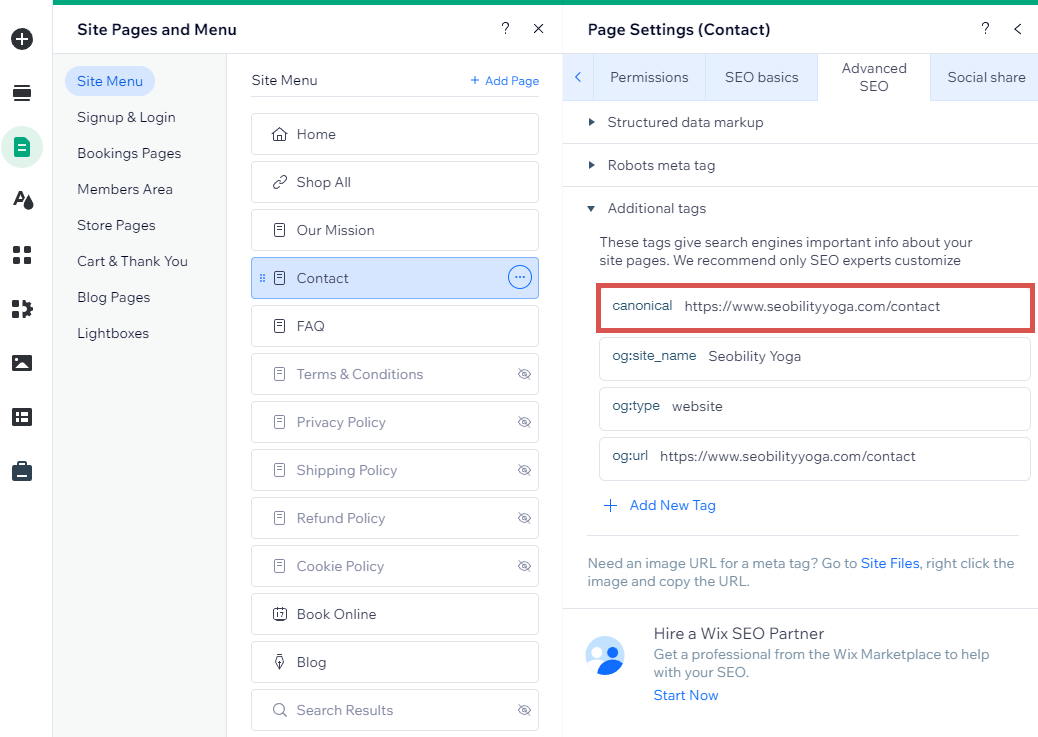The image size is (1038, 737).
Task: Click the green Pages icon in sidebar
Action: pyautogui.click(x=22, y=147)
